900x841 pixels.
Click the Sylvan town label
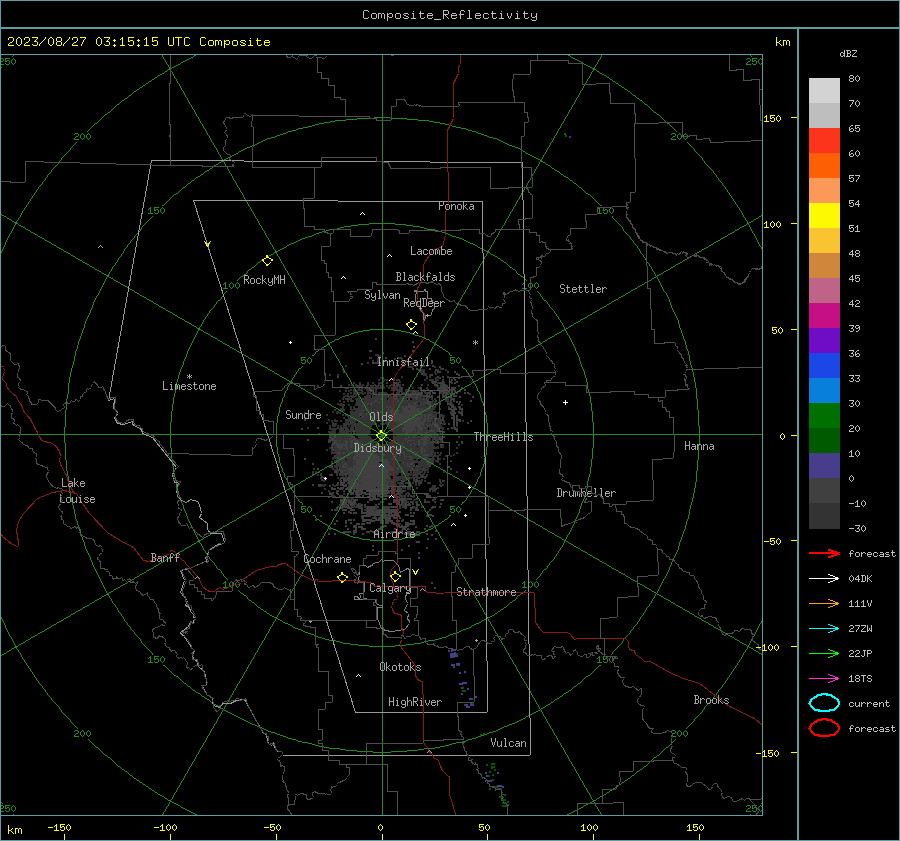tap(382, 295)
